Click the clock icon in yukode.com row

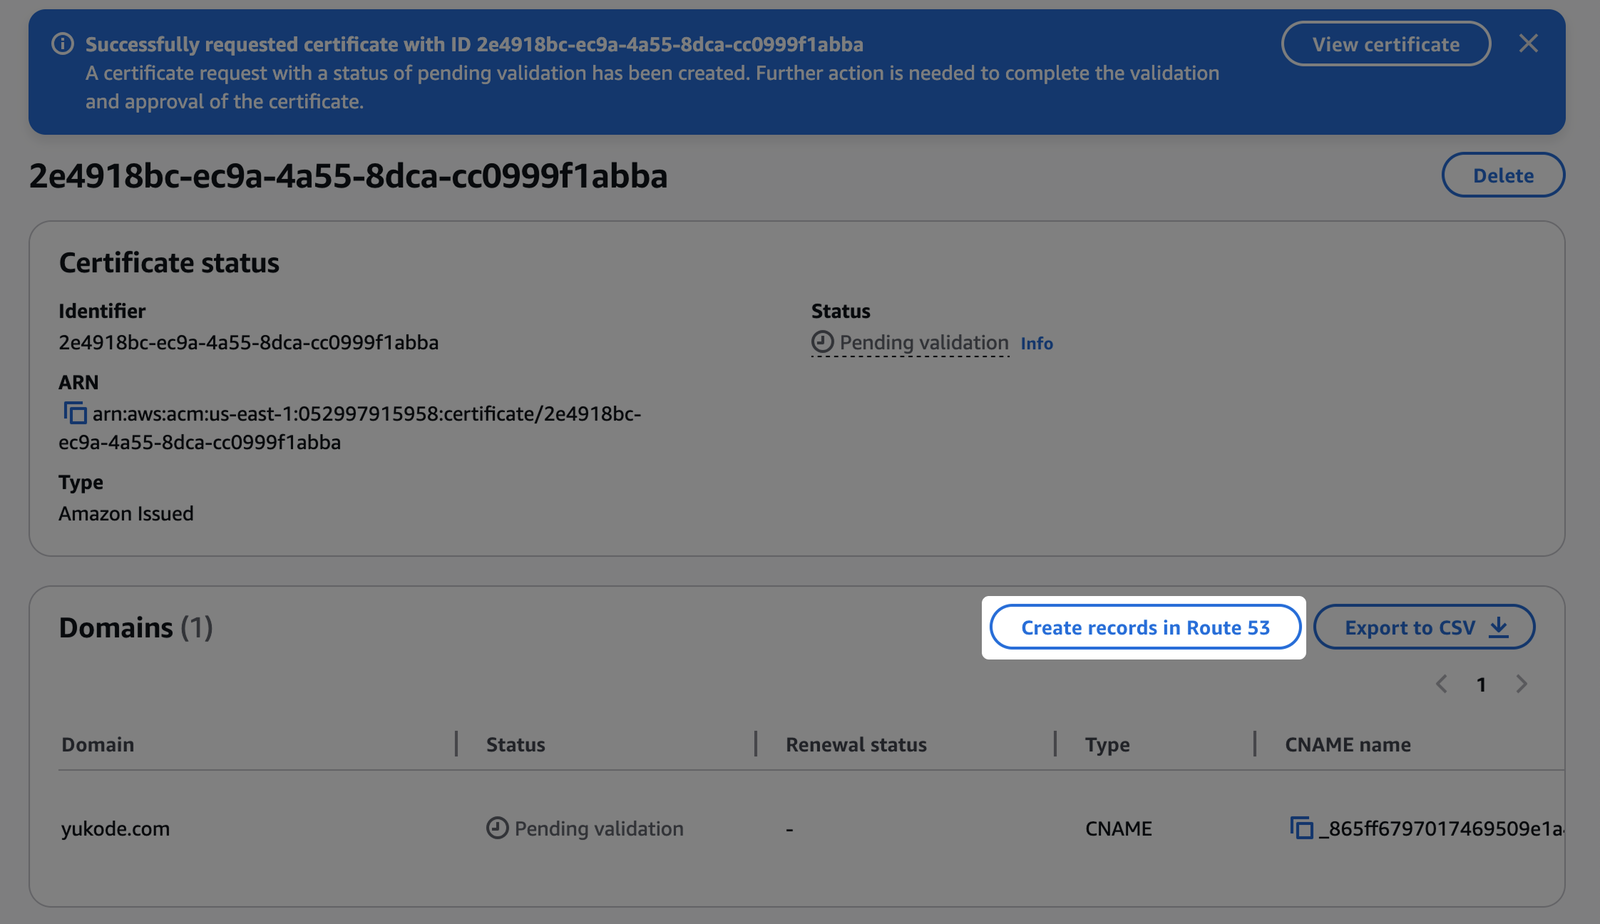[497, 828]
